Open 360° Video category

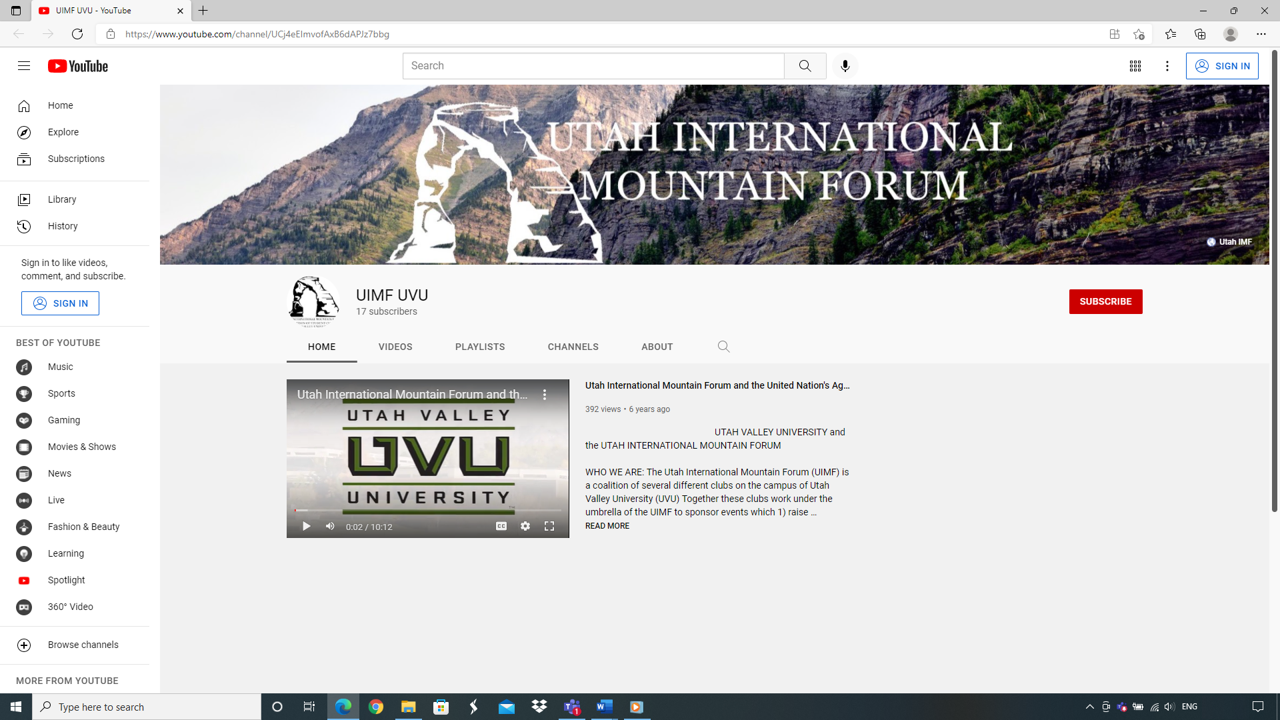pos(75,607)
